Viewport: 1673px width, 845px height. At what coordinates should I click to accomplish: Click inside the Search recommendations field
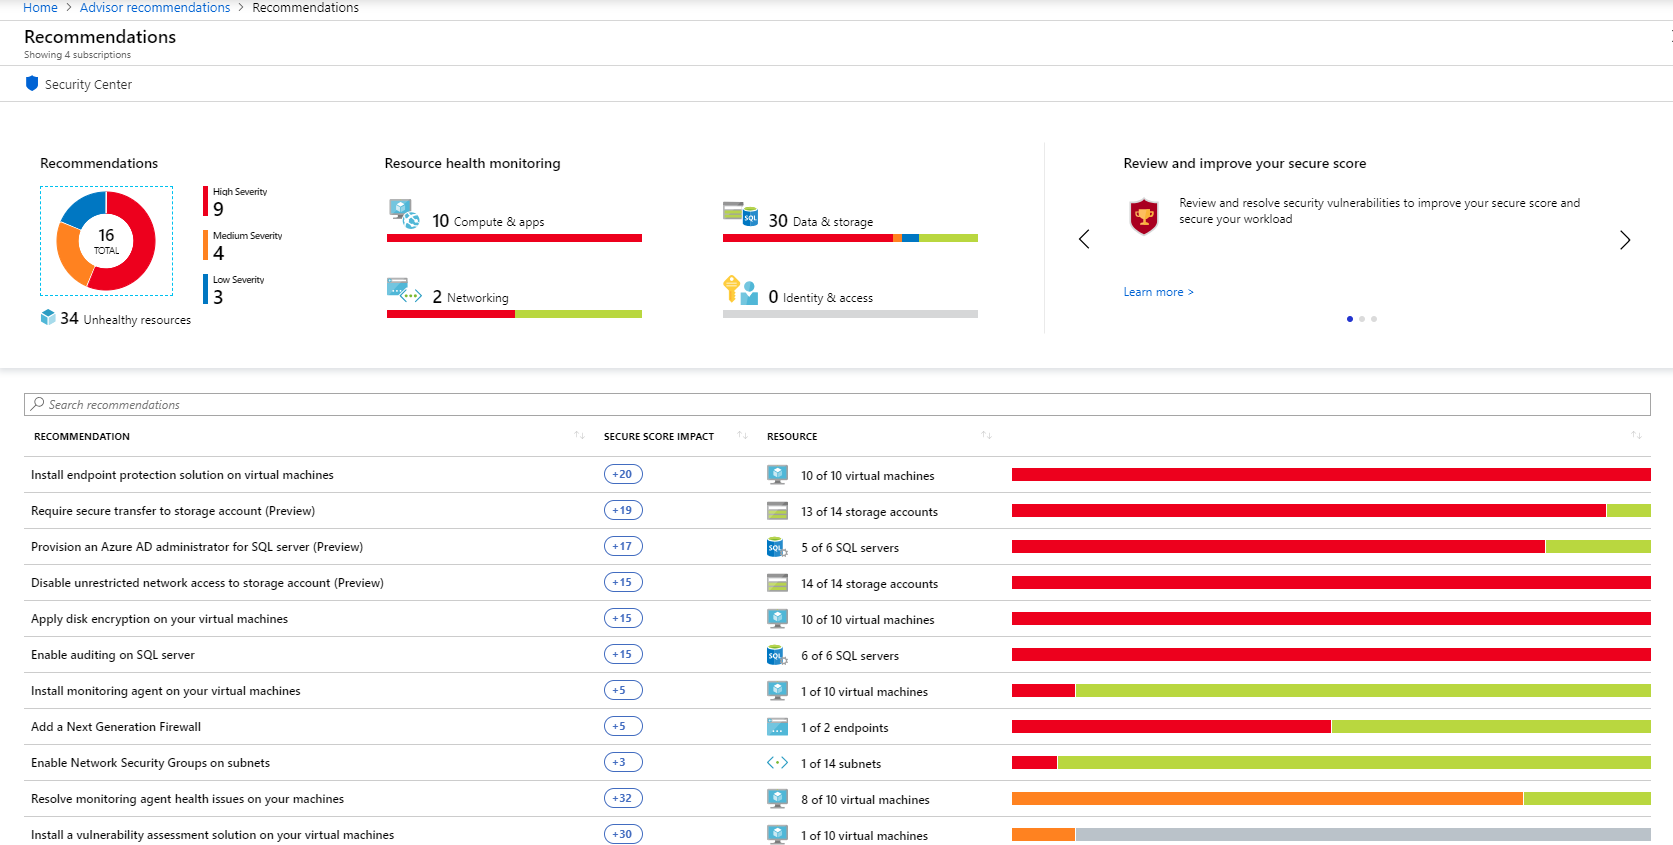(837, 404)
